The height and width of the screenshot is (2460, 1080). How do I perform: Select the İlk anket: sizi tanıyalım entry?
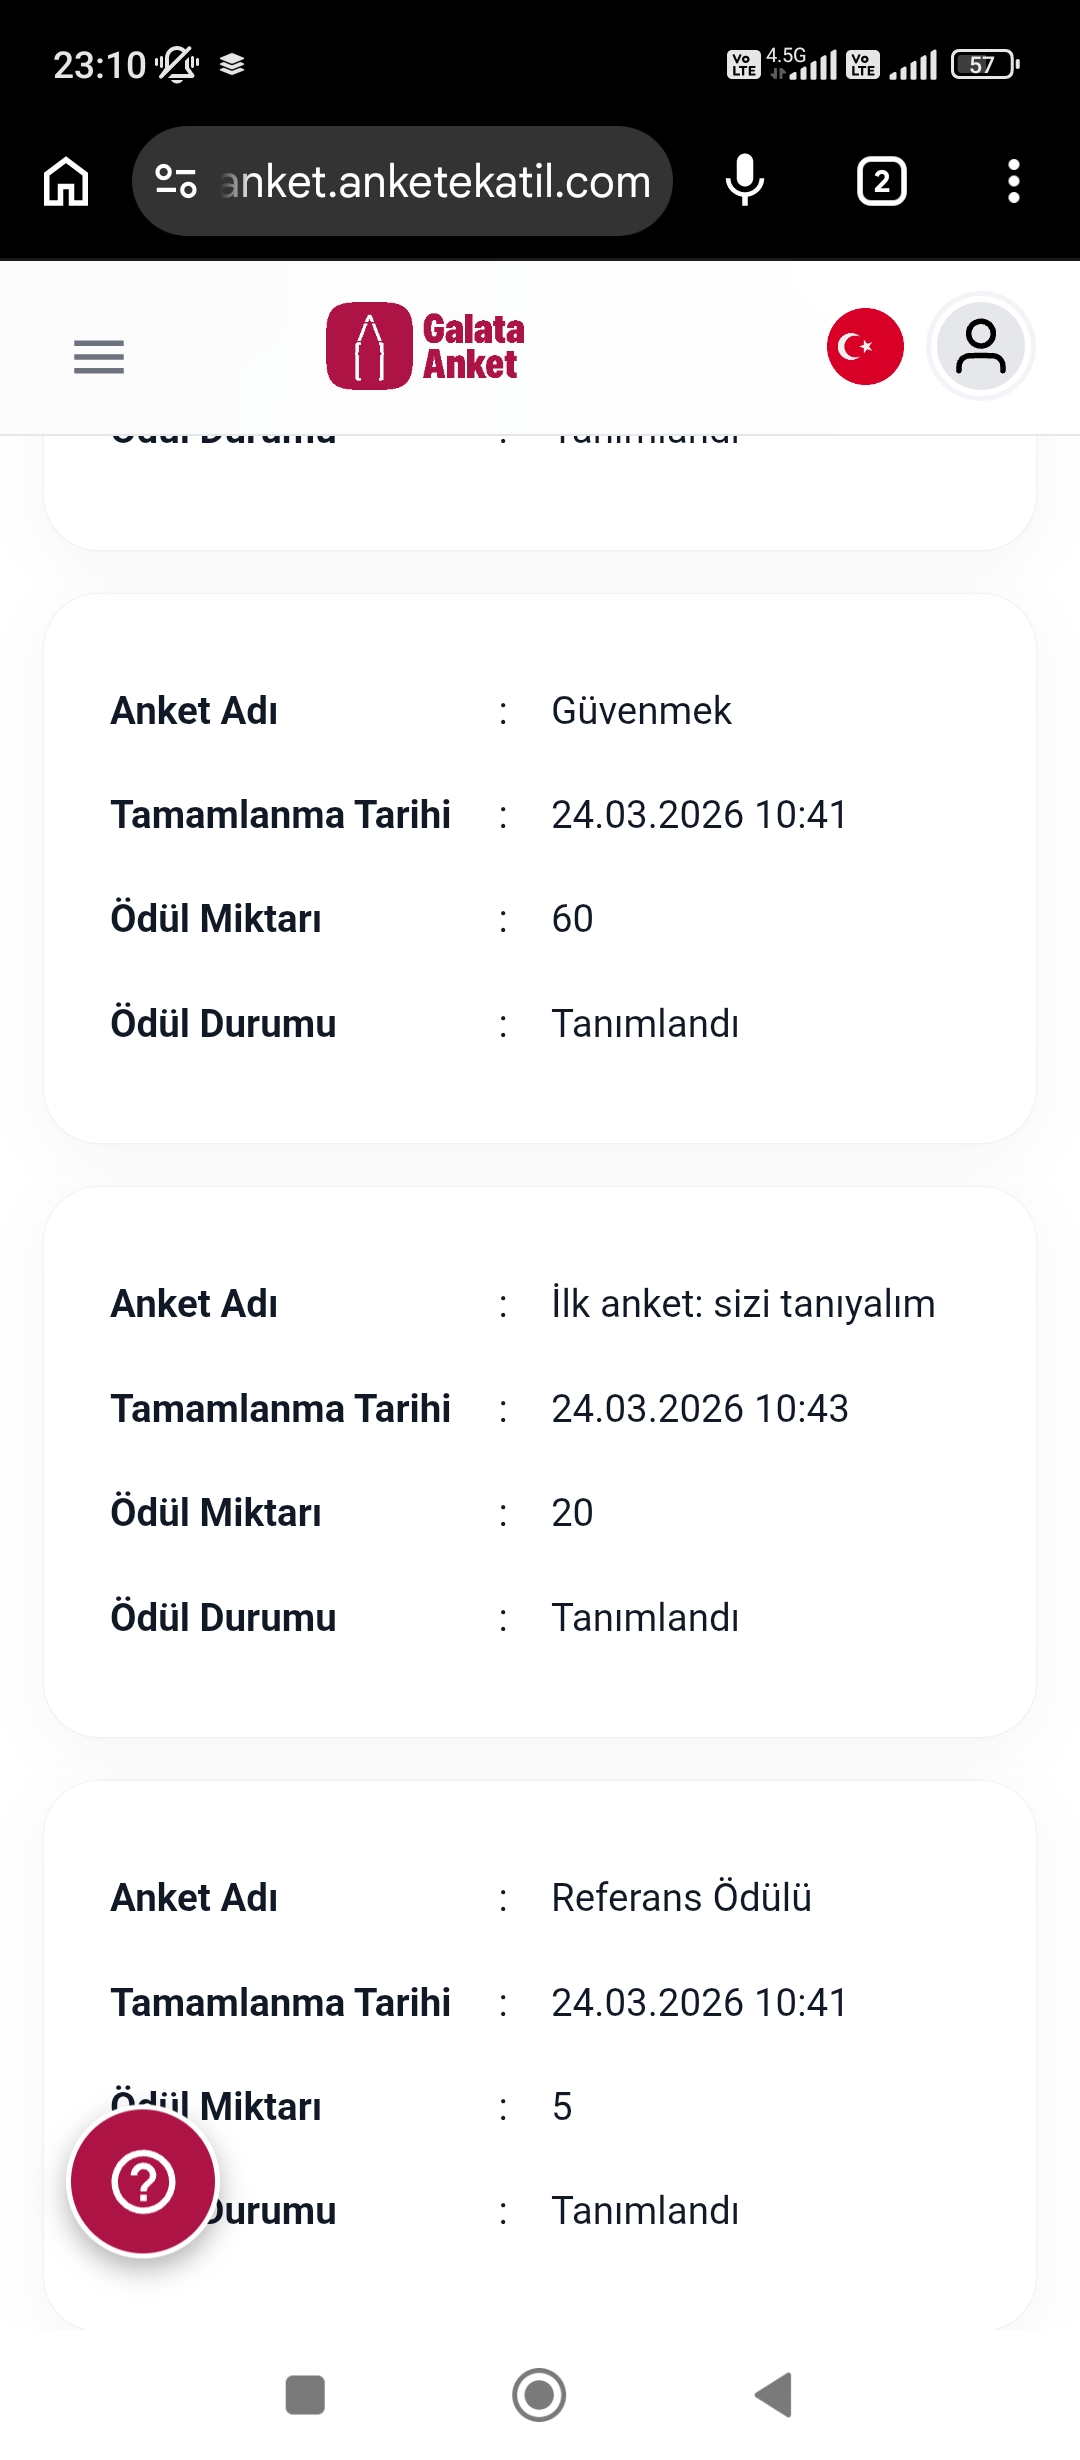[743, 1304]
